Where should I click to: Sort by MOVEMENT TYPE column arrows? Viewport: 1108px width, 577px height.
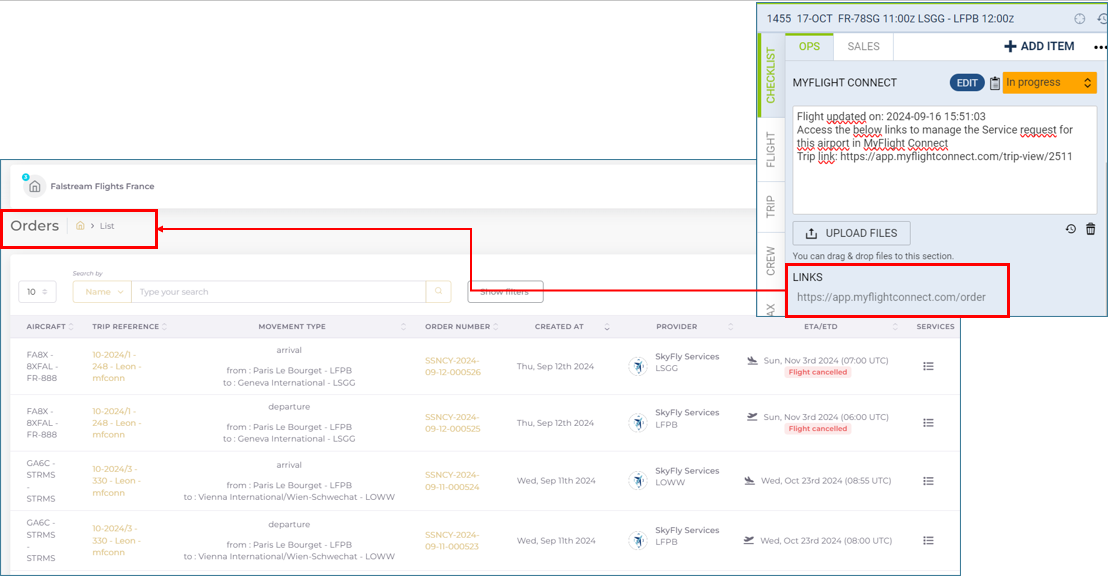click(x=403, y=326)
